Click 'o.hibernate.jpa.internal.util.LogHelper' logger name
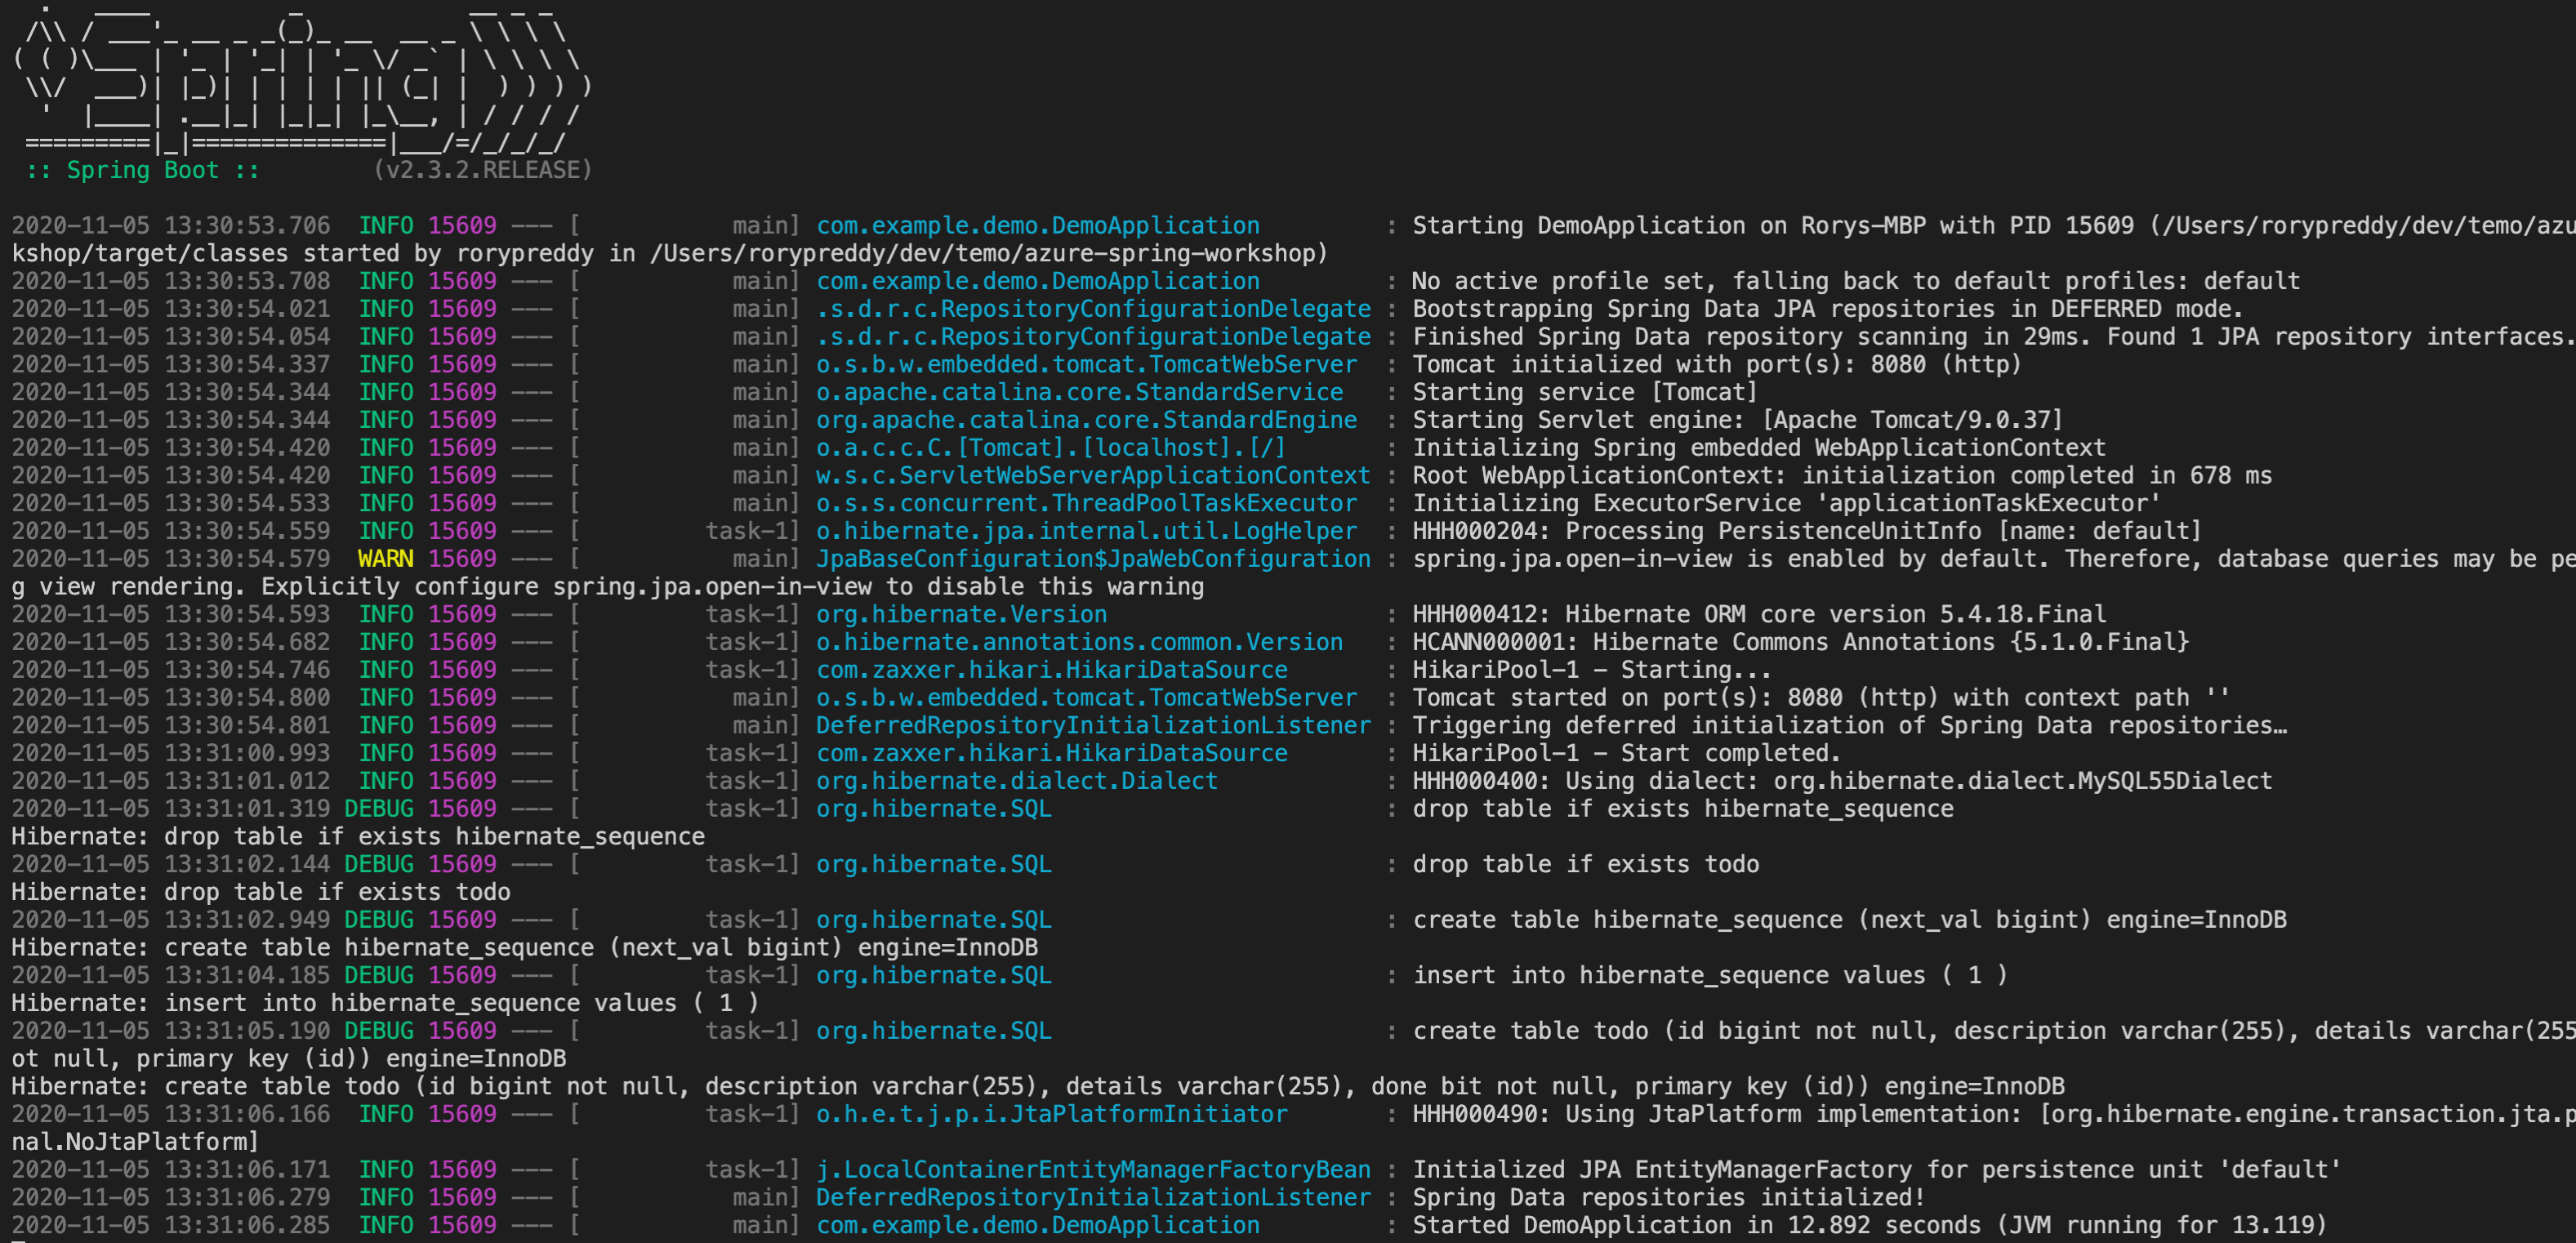This screenshot has width=2576, height=1243. tap(1087, 531)
